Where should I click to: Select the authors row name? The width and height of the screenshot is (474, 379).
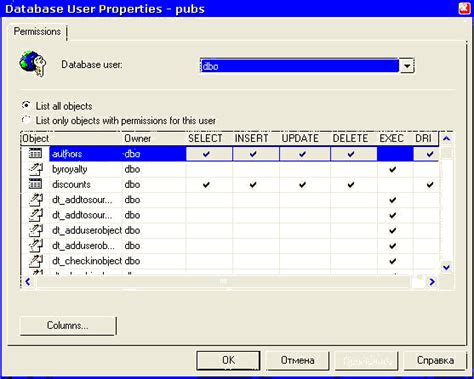click(67, 154)
